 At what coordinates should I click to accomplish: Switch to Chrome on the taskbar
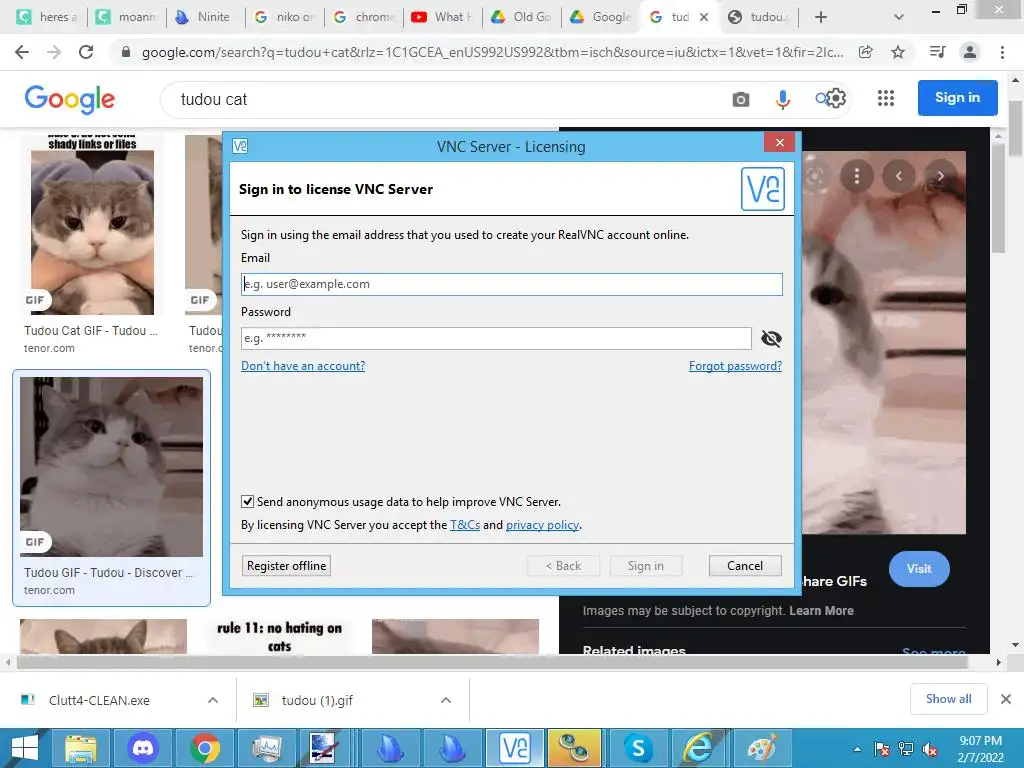[205, 748]
